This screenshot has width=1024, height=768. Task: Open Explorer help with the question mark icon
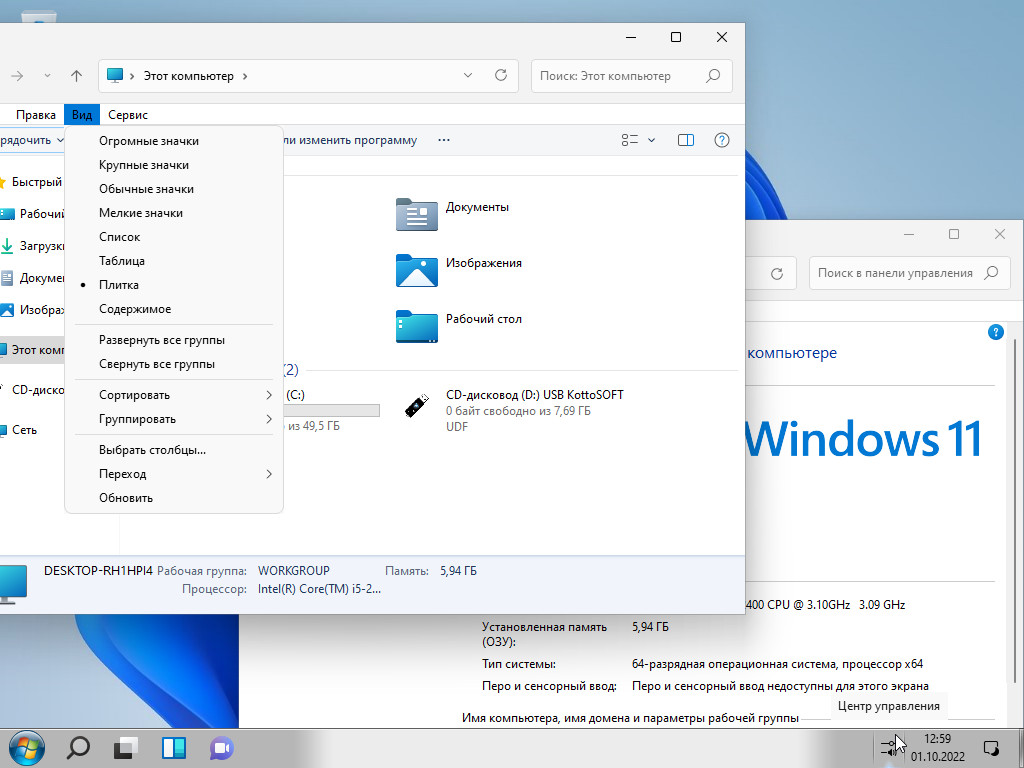tap(722, 140)
